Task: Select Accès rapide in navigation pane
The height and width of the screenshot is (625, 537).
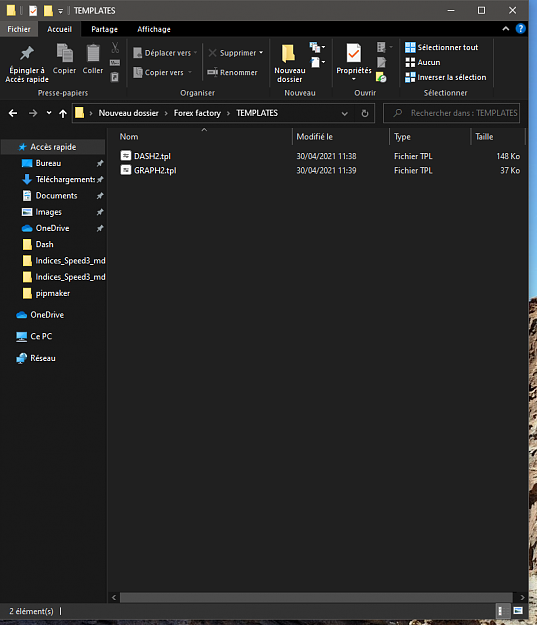Action: click(x=53, y=147)
